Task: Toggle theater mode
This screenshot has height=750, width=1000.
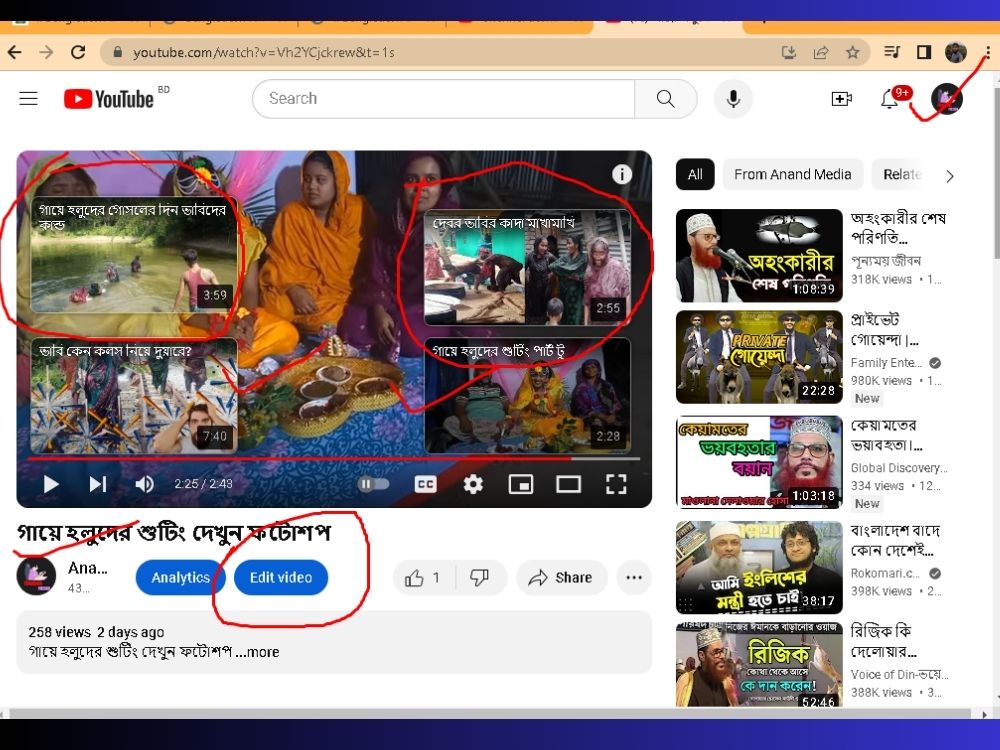Action: 568,484
